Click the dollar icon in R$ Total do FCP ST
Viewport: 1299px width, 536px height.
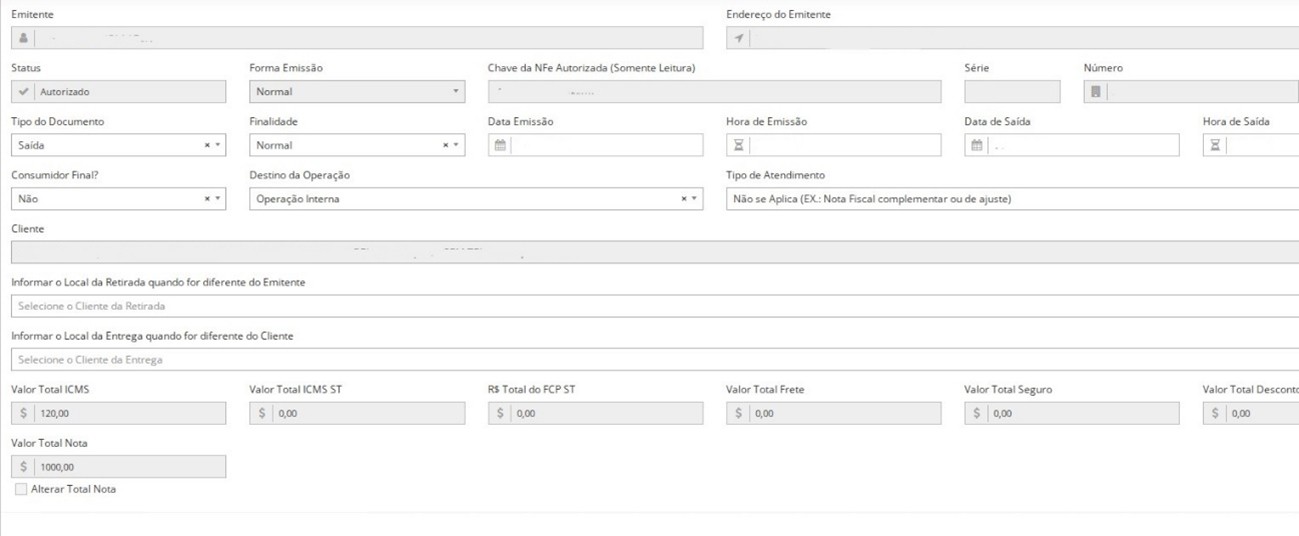pyautogui.click(x=500, y=413)
